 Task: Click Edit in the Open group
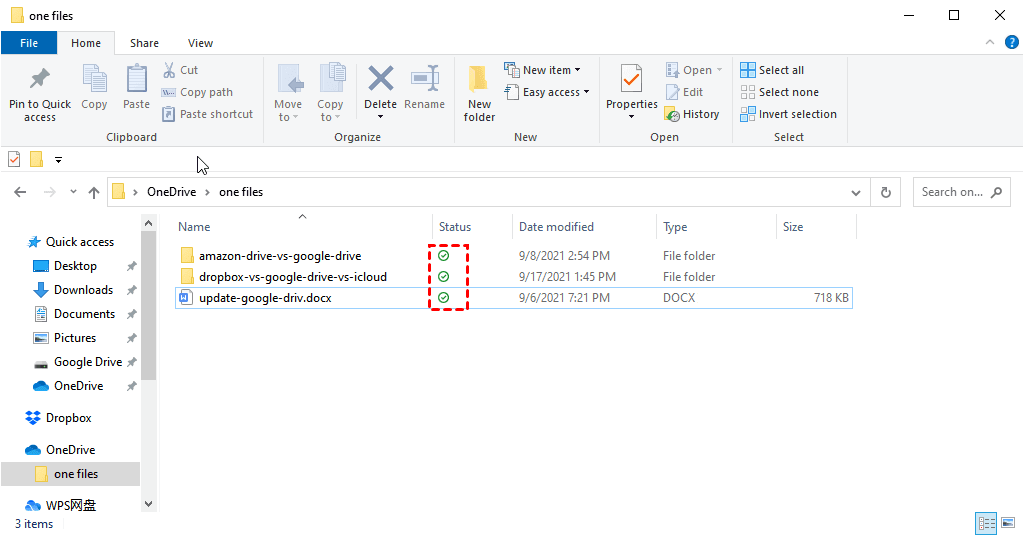point(684,92)
